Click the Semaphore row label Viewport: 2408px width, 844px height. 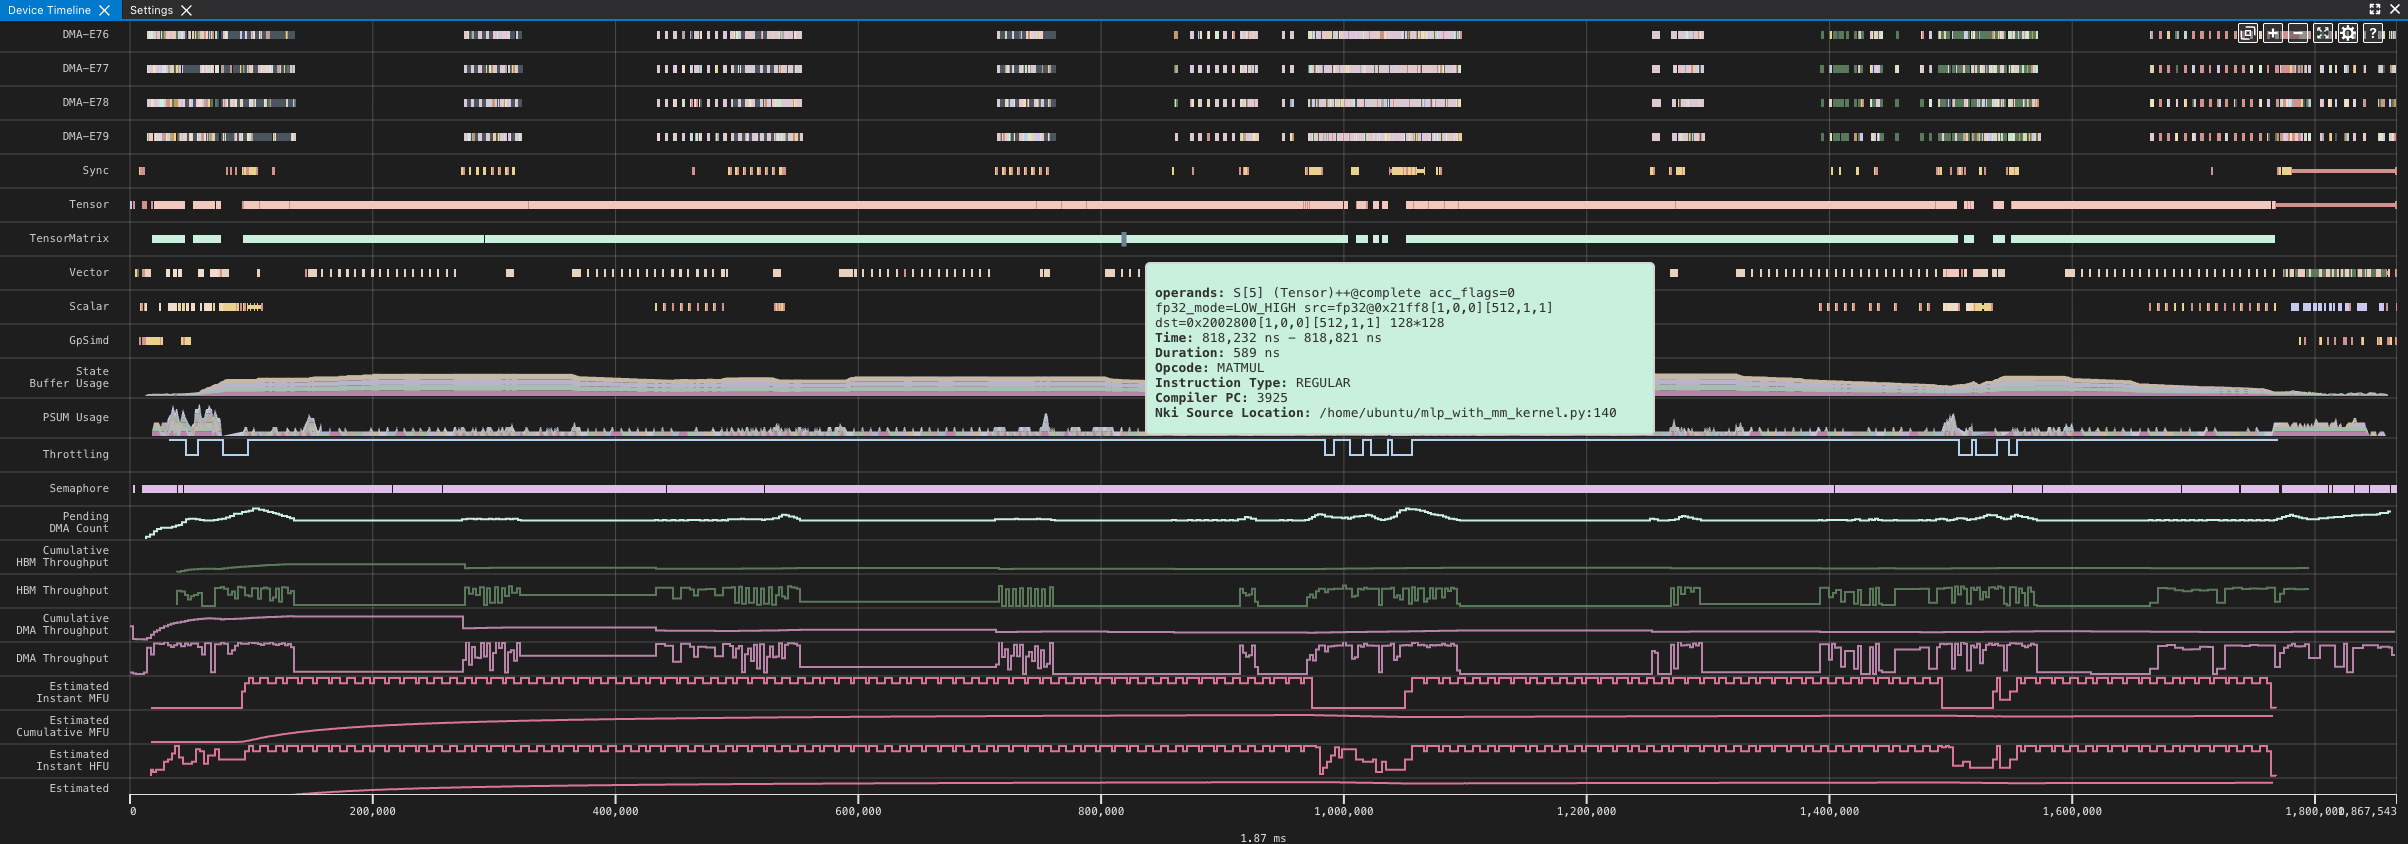[79, 488]
